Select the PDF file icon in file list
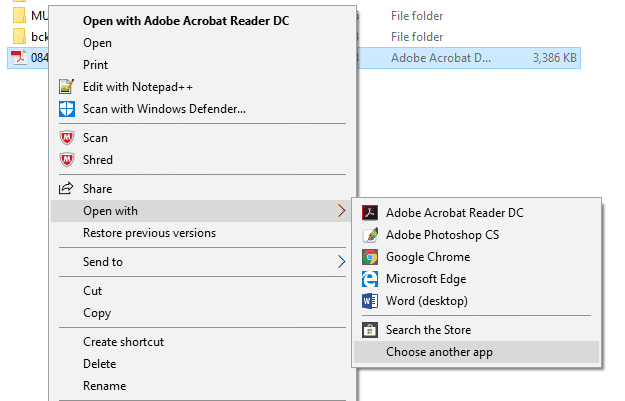625x401 pixels. tap(17, 58)
